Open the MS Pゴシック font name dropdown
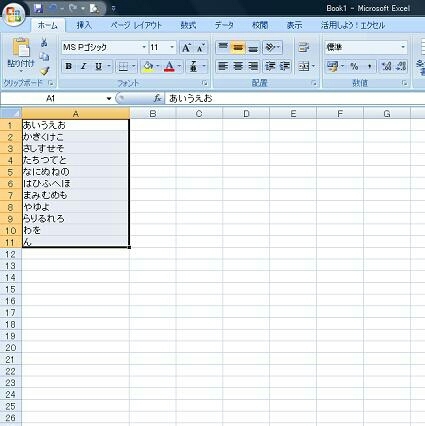The image size is (425, 426). click(144, 47)
